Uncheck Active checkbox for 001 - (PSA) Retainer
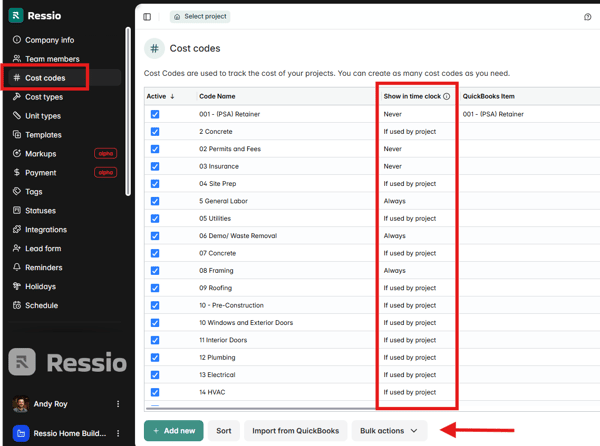The width and height of the screenshot is (600, 446). coord(155,114)
